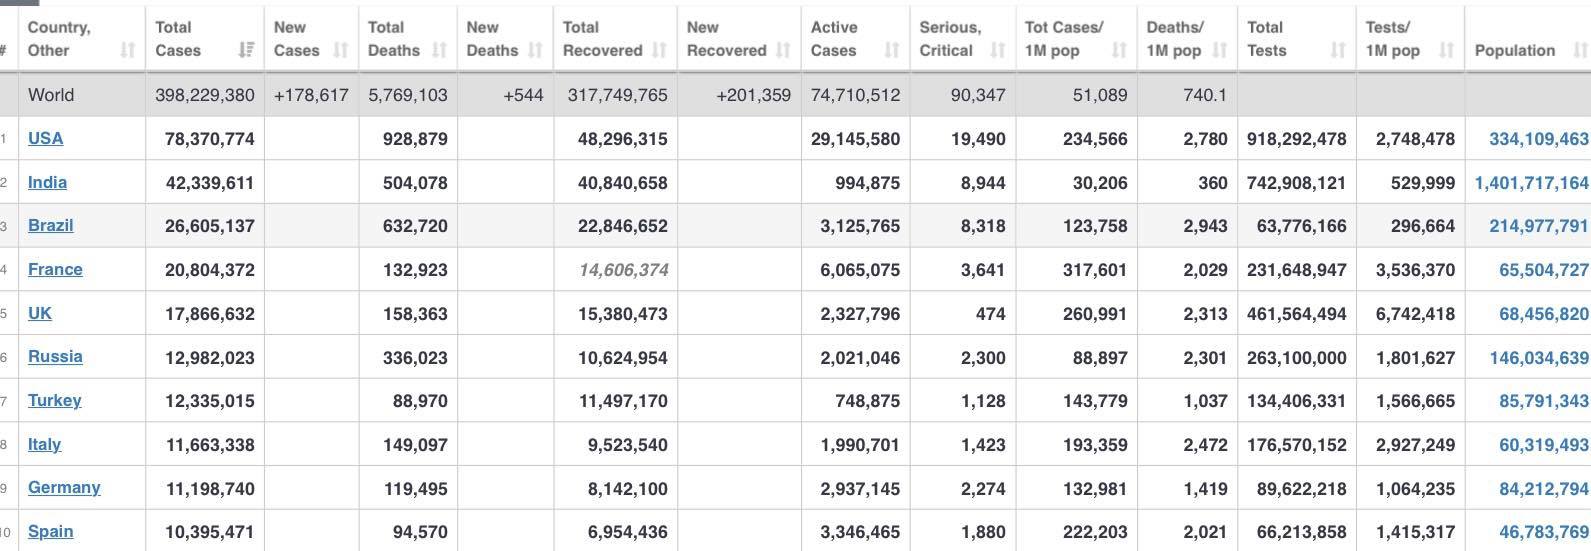Click Active Cases sort arrow icon

pos(892,50)
